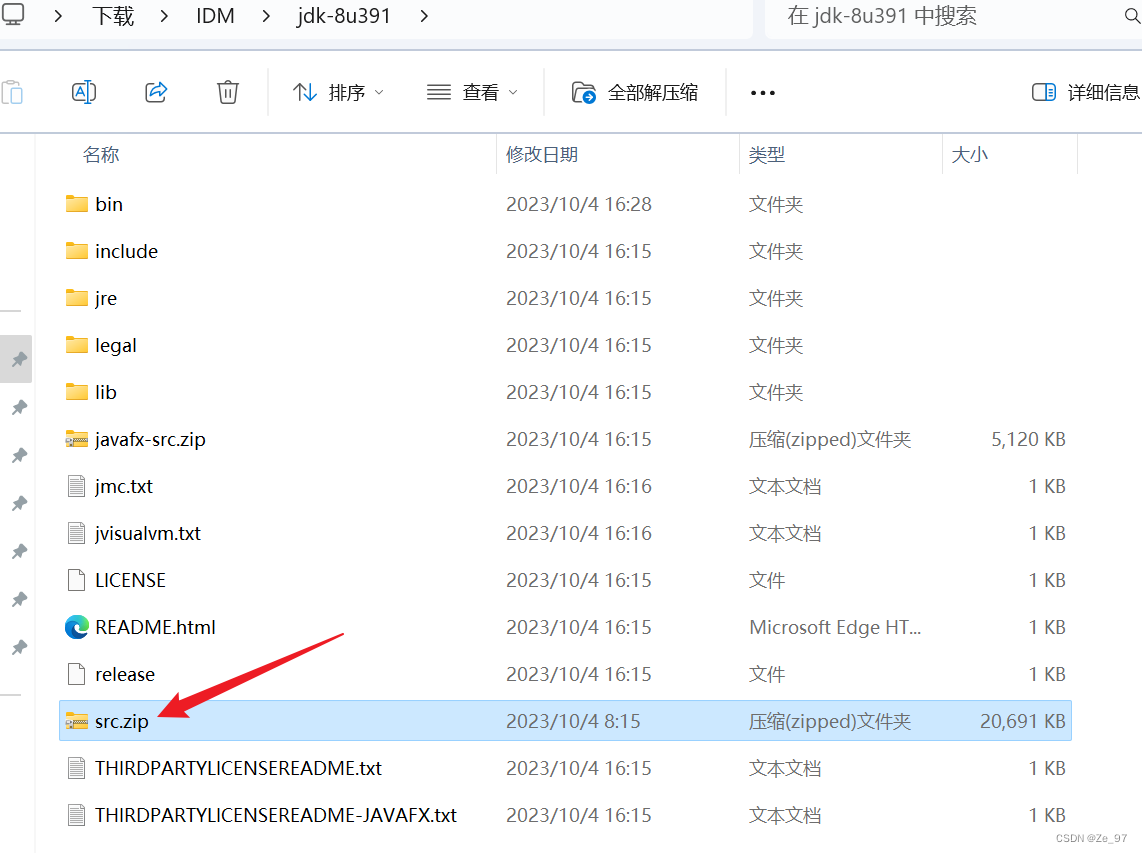Click the '20,691 KB' size value
The image size is (1142, 853).
[1023, 721]
